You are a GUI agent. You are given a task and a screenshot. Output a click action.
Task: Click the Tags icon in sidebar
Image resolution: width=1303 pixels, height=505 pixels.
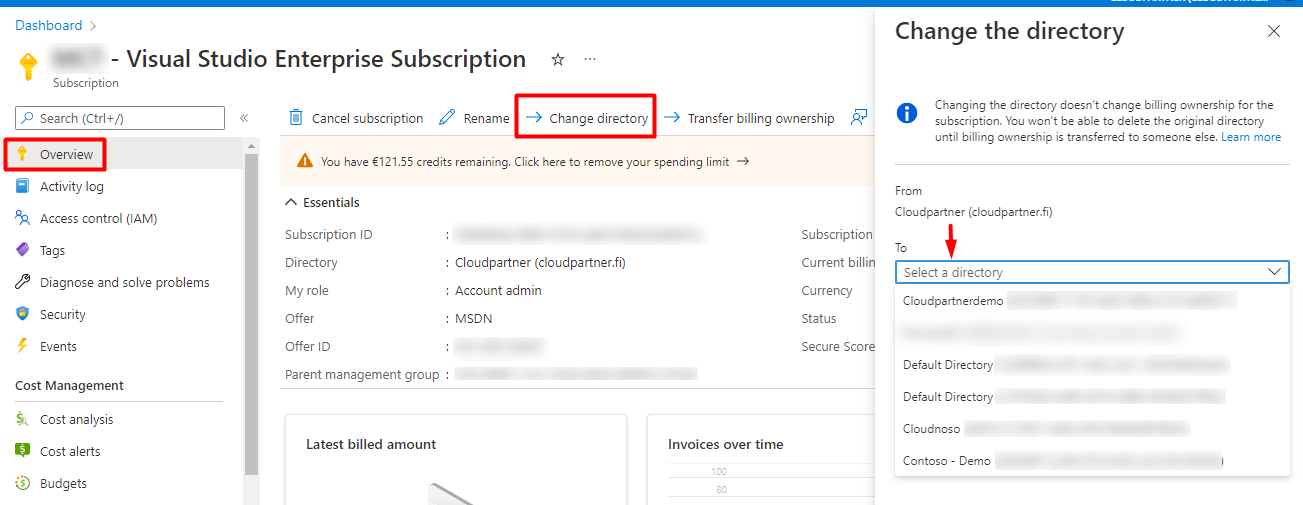(x=23, y=251)
